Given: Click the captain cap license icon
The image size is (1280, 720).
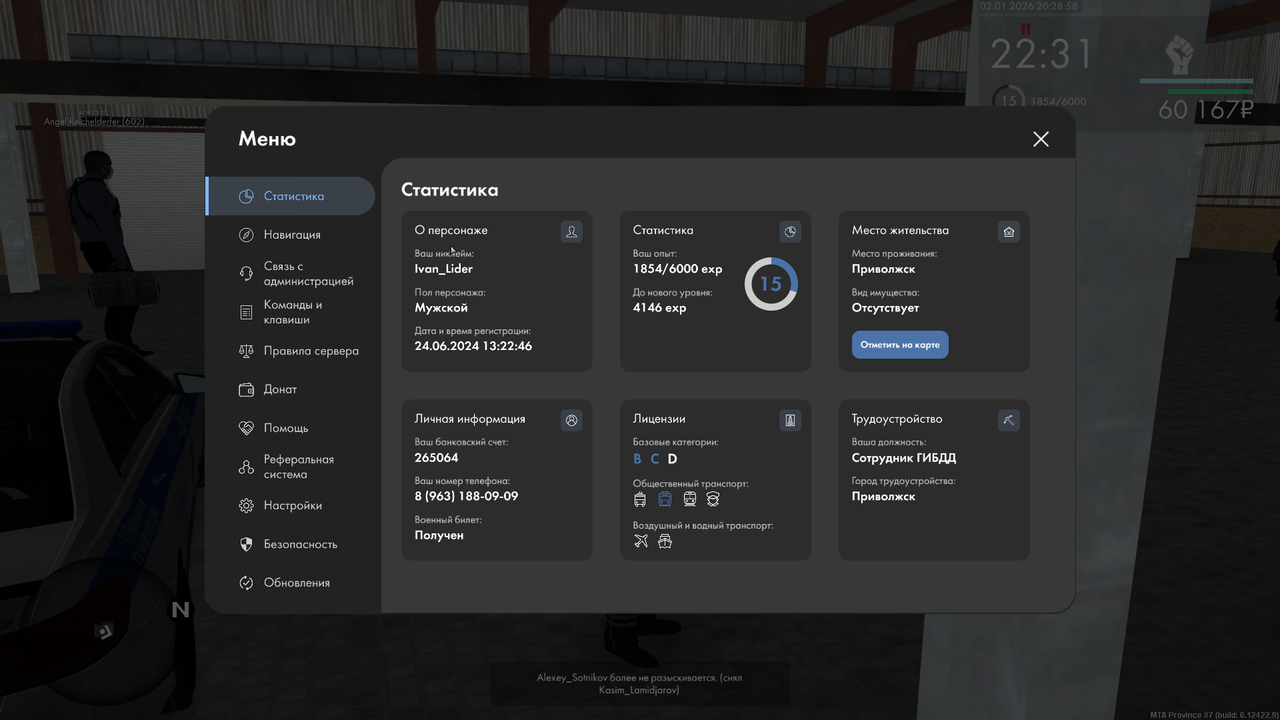Looking at the screenshot, I should point(713,499).
